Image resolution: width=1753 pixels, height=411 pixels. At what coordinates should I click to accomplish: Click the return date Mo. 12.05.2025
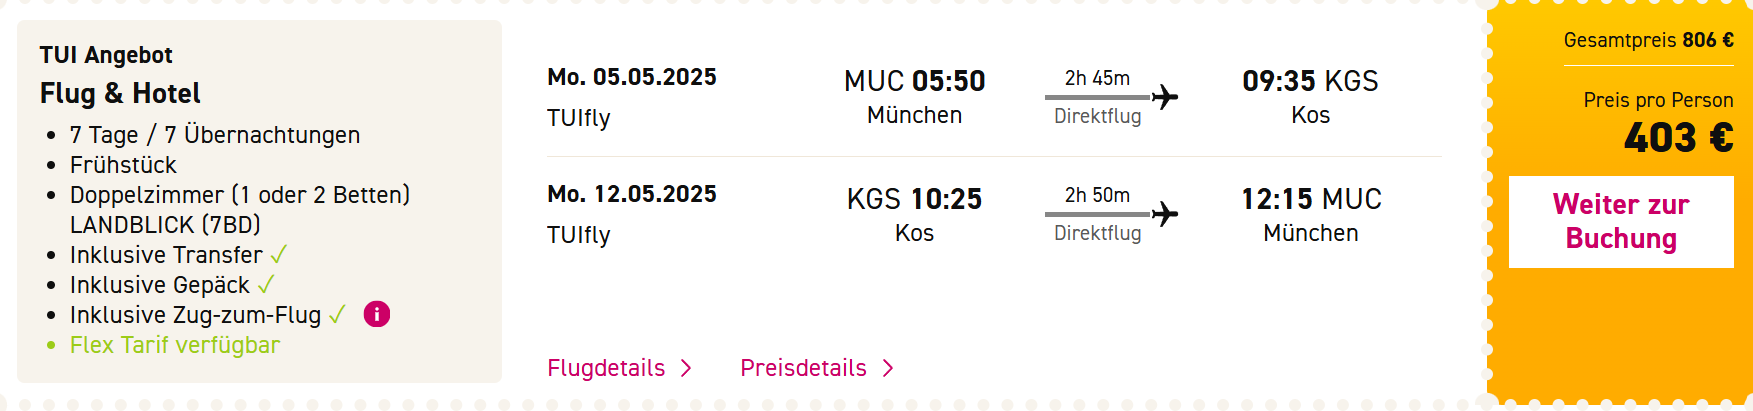(x=632, y=194)
